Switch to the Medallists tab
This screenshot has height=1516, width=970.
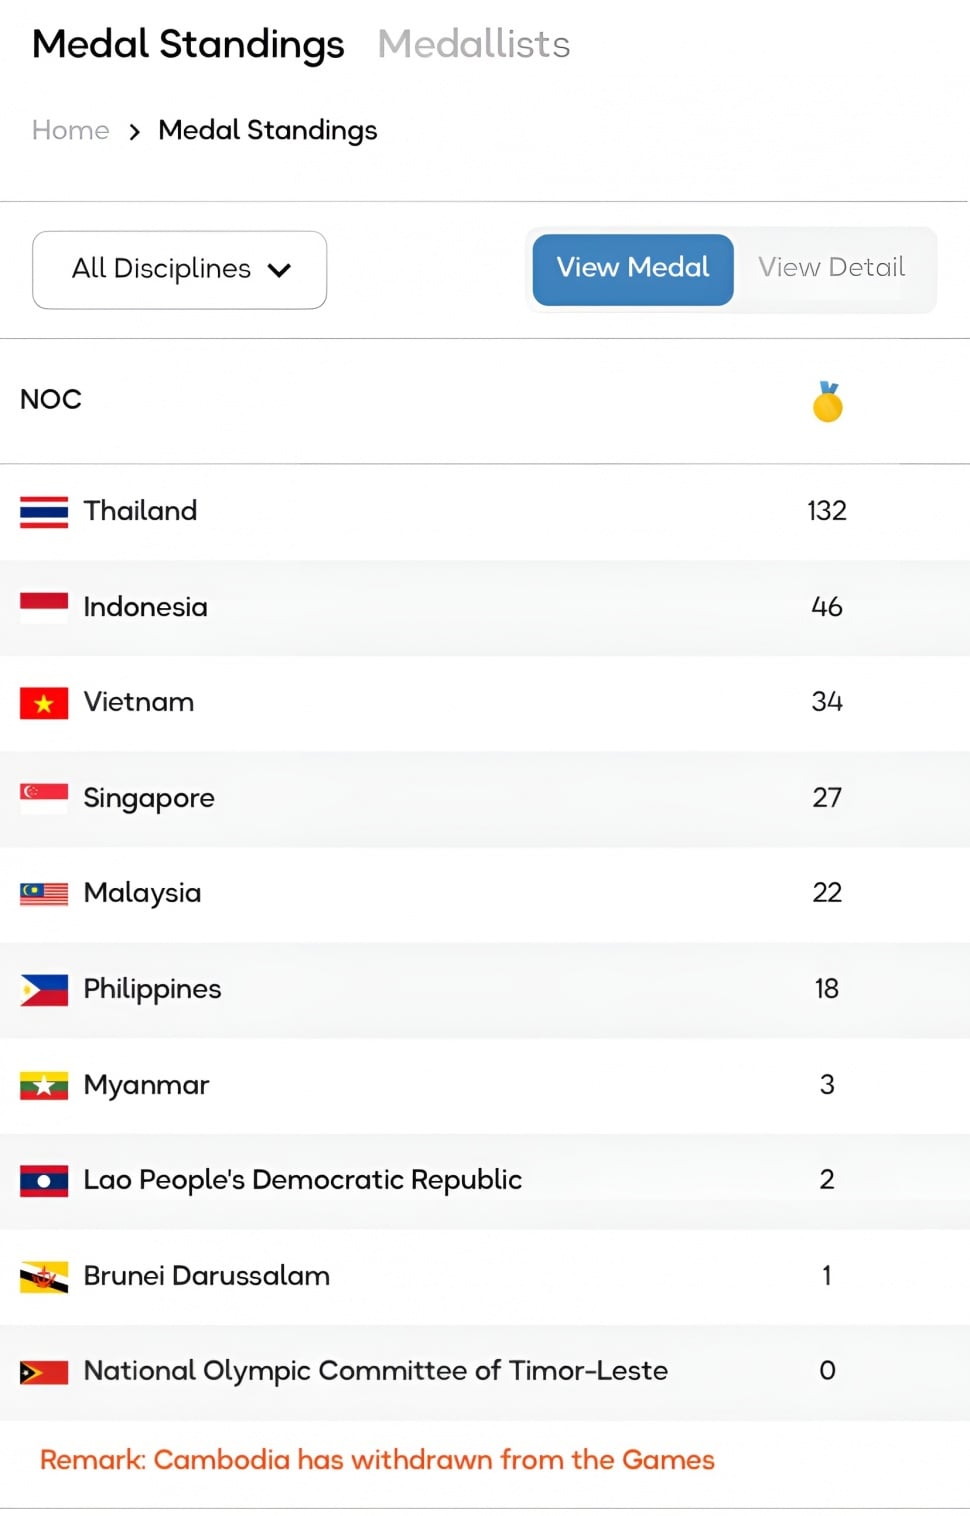pos(473,44)
